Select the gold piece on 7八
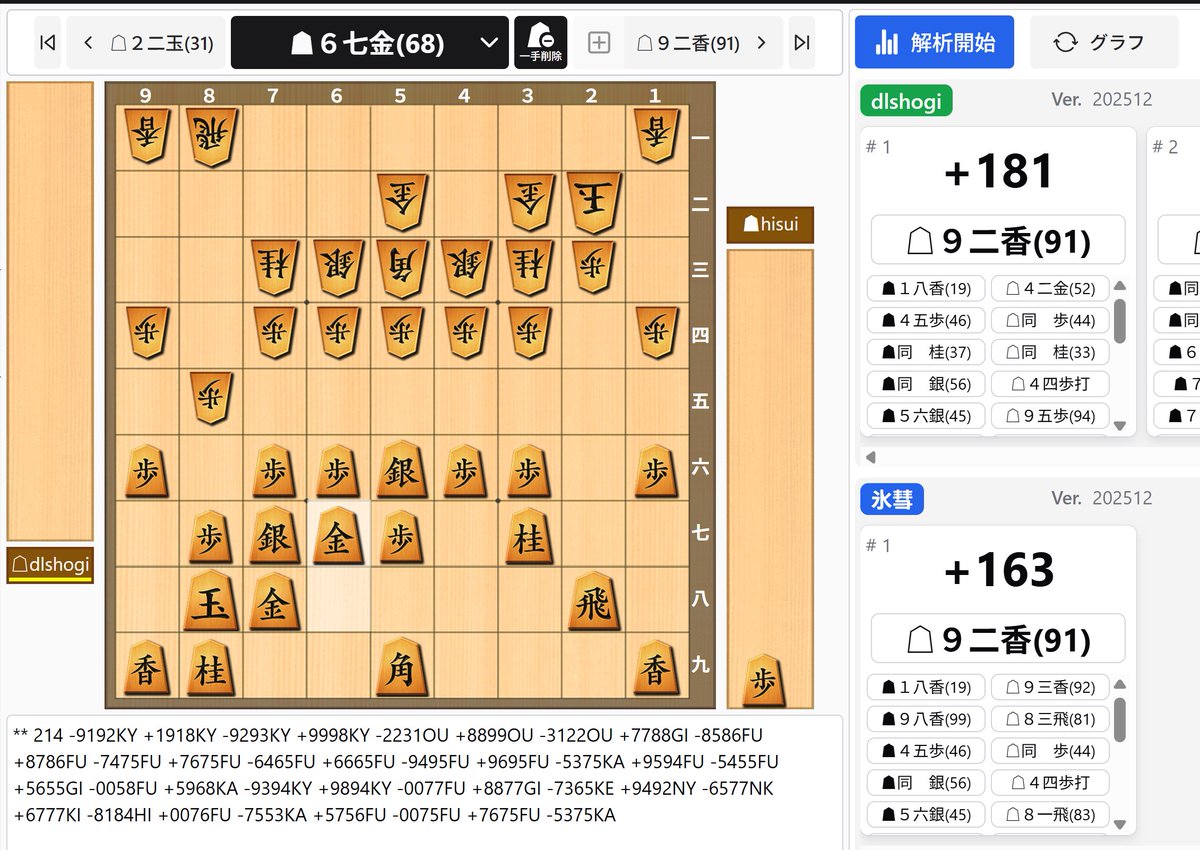The image size is (1200, 850). coord(273,600)
